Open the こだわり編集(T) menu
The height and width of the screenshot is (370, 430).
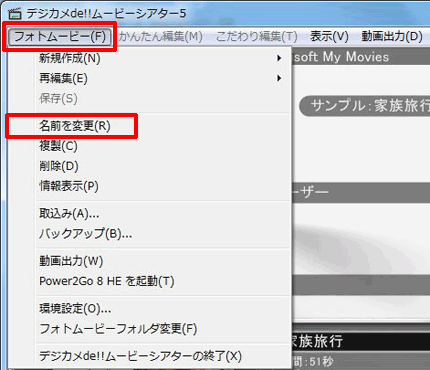coord(256,36)
